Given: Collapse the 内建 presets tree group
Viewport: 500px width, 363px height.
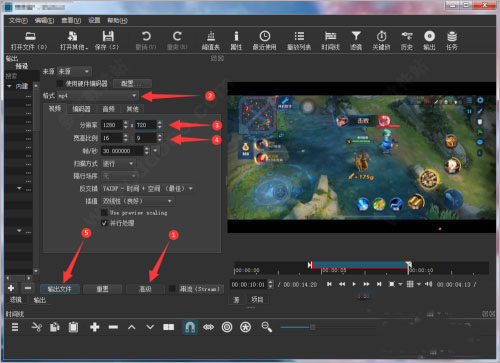Looking at the screenshot, I should [9, 86].
